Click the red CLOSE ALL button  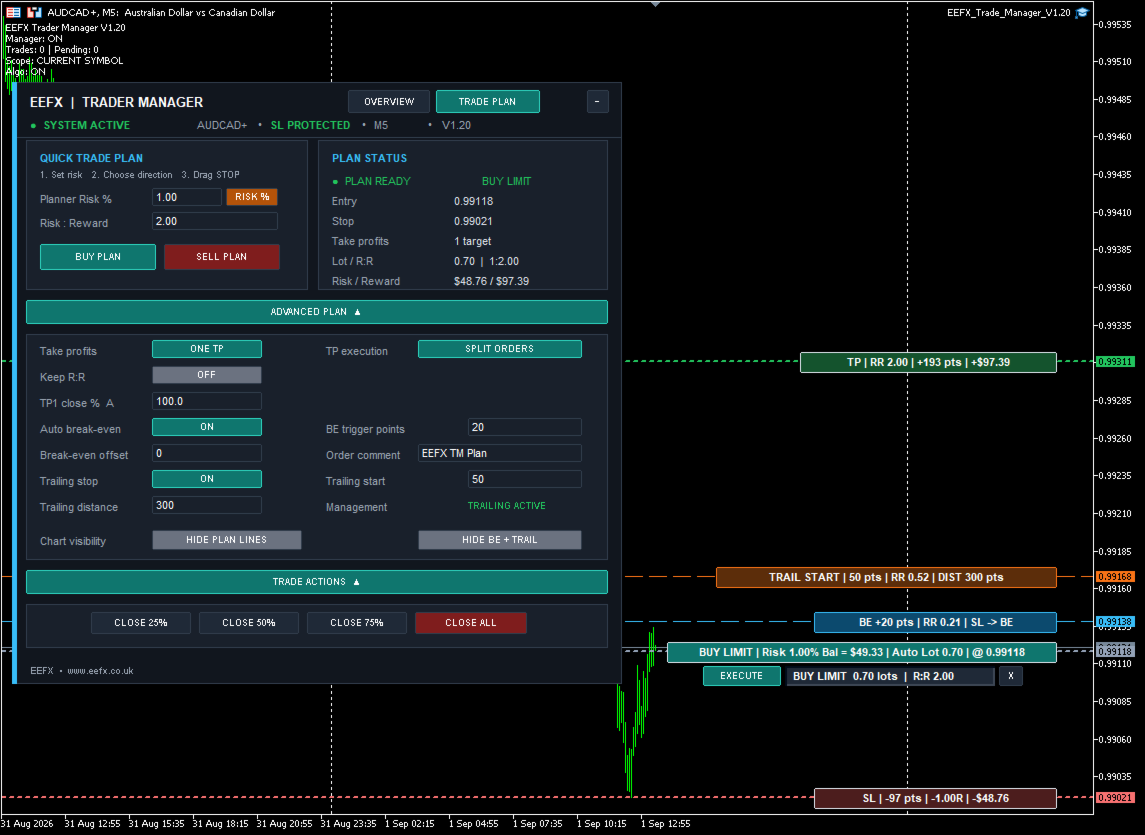tap(470, 622)
